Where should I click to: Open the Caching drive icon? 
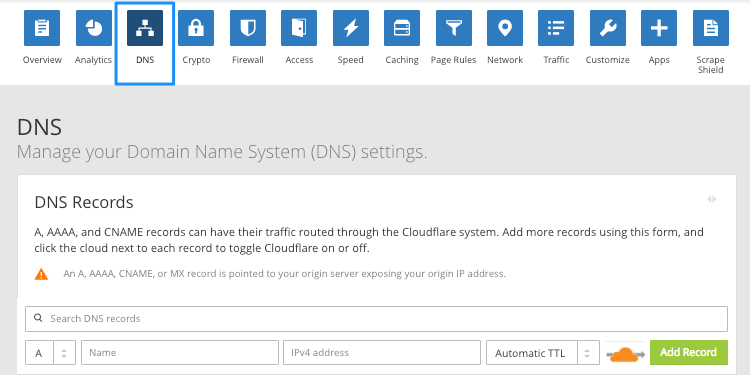402,28
